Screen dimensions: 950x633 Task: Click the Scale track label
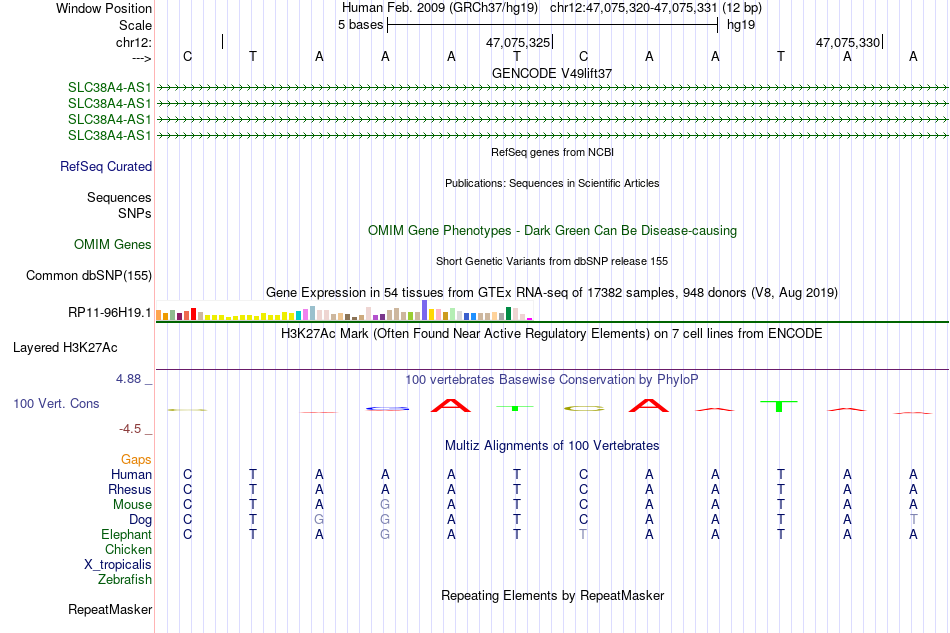click(x=135, y=25)
